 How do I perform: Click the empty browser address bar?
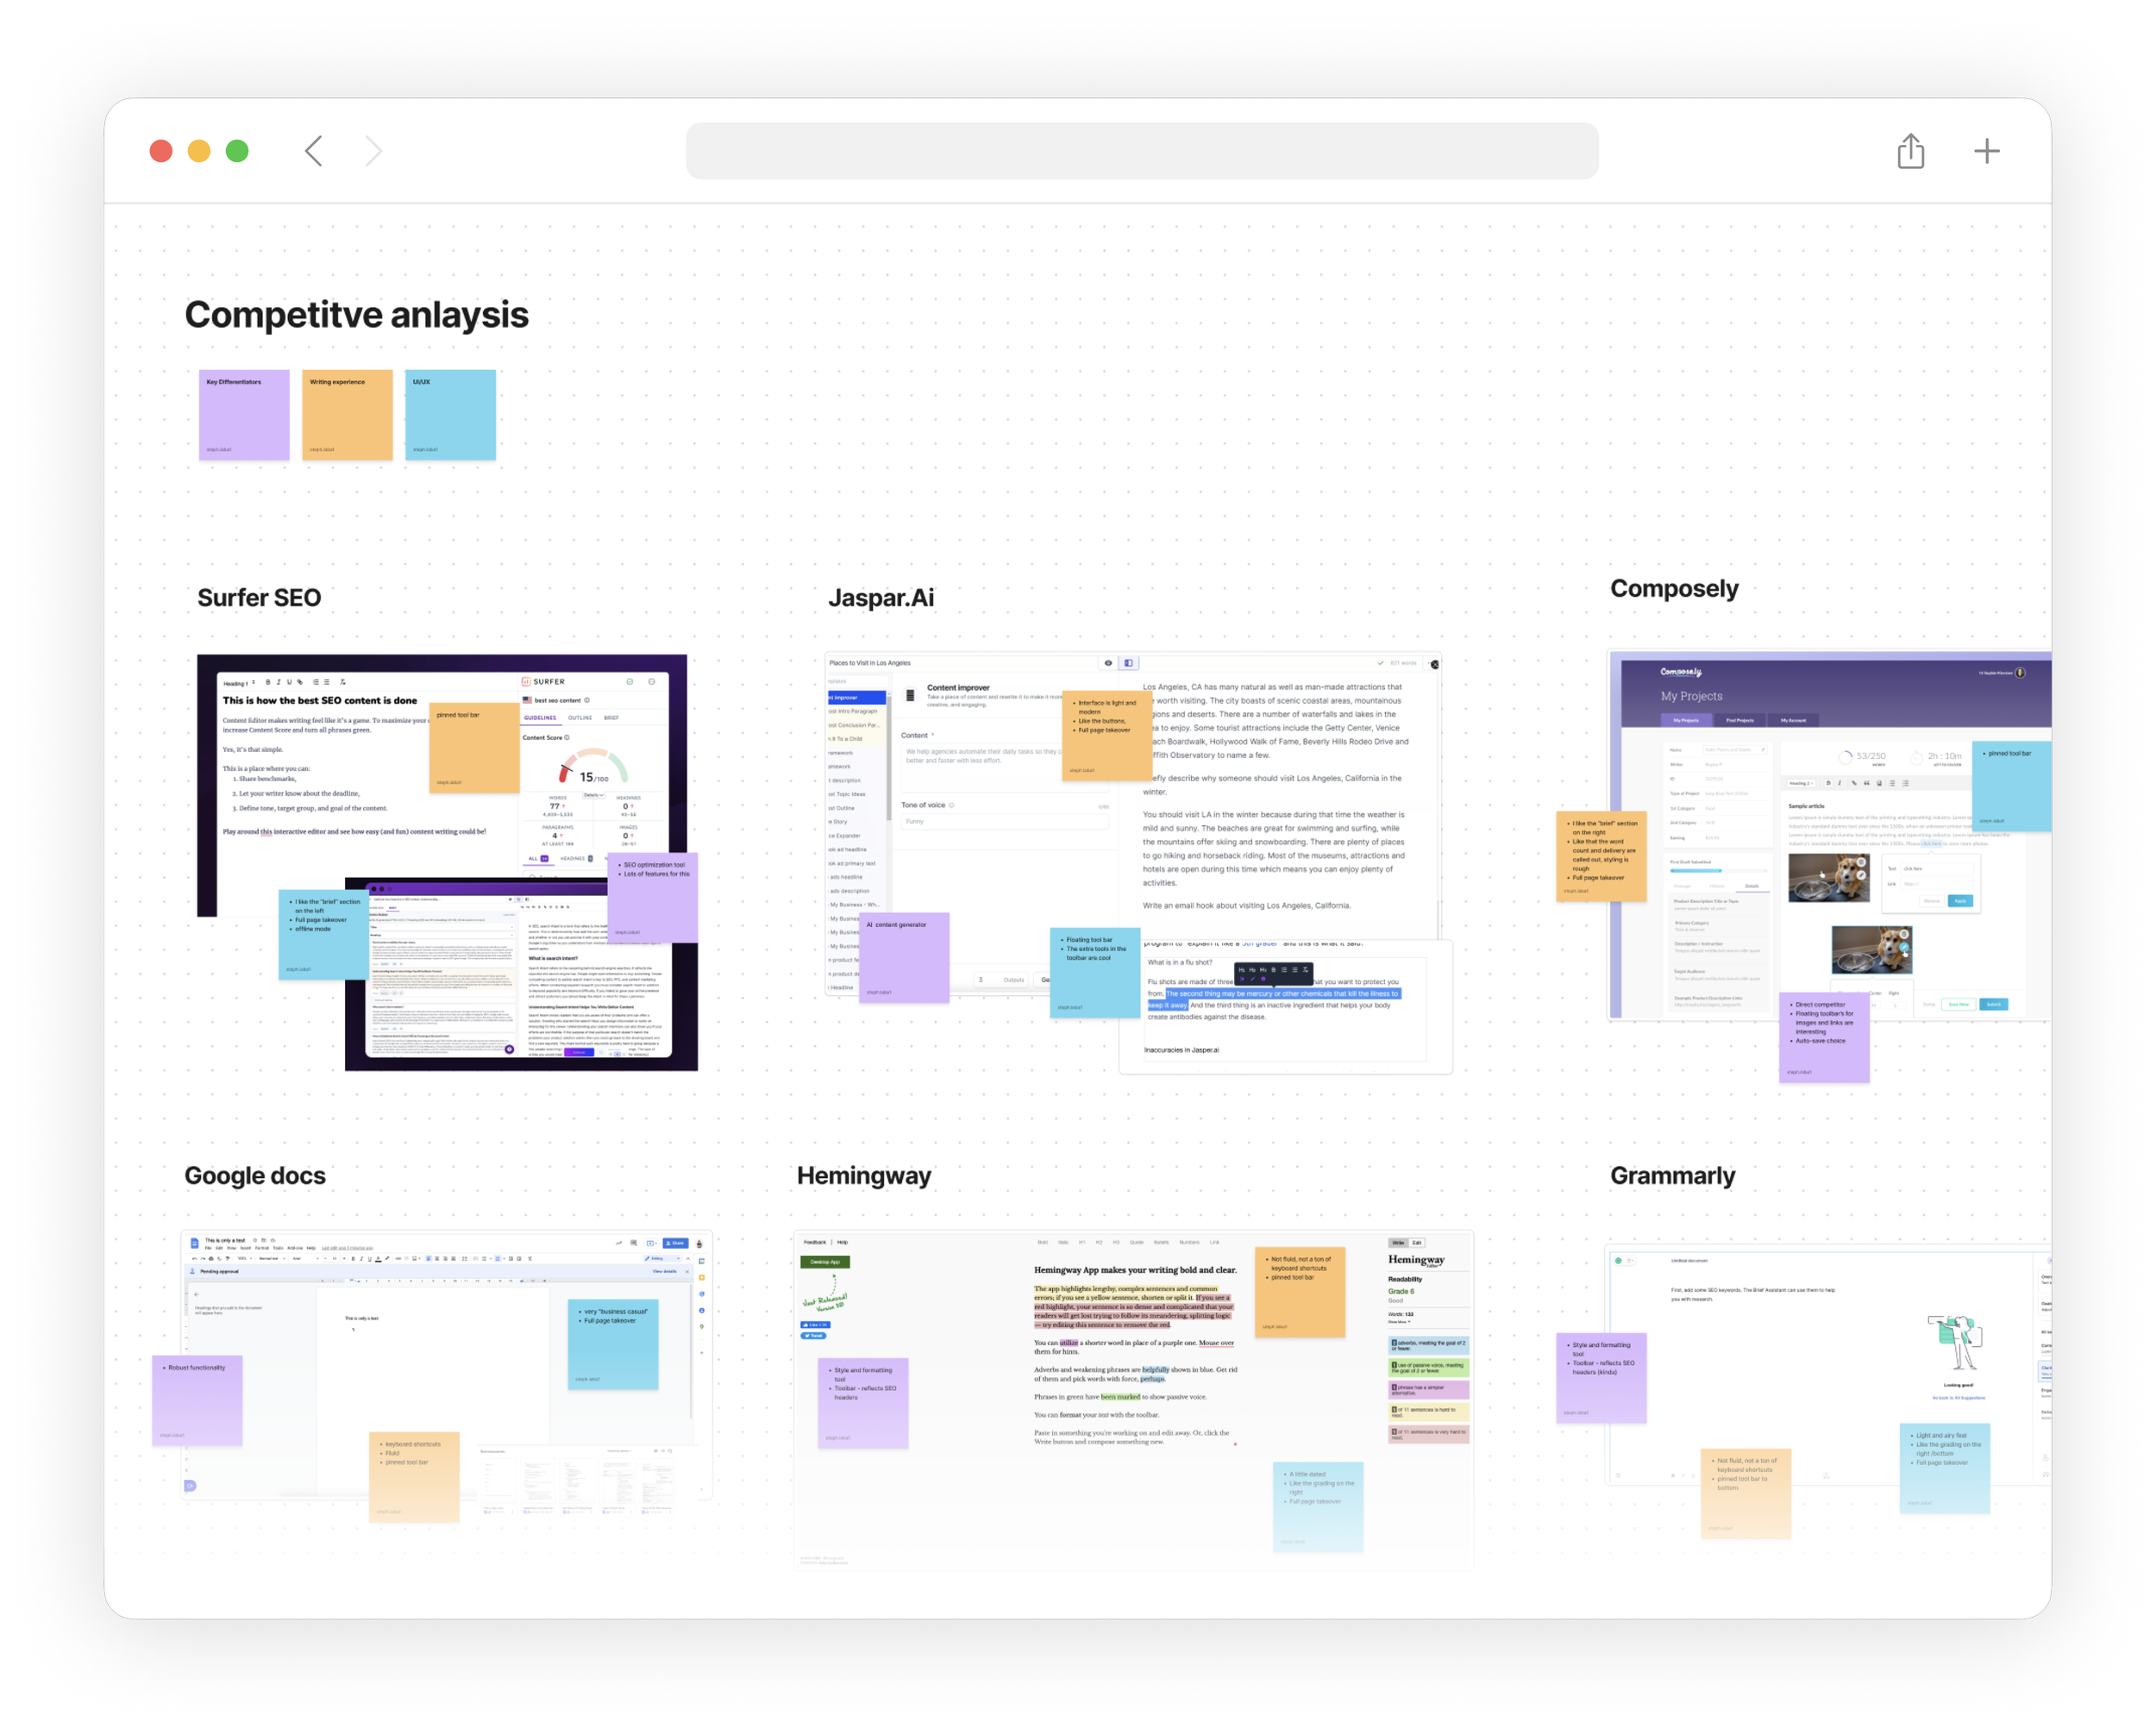[x=1141, y=151]
